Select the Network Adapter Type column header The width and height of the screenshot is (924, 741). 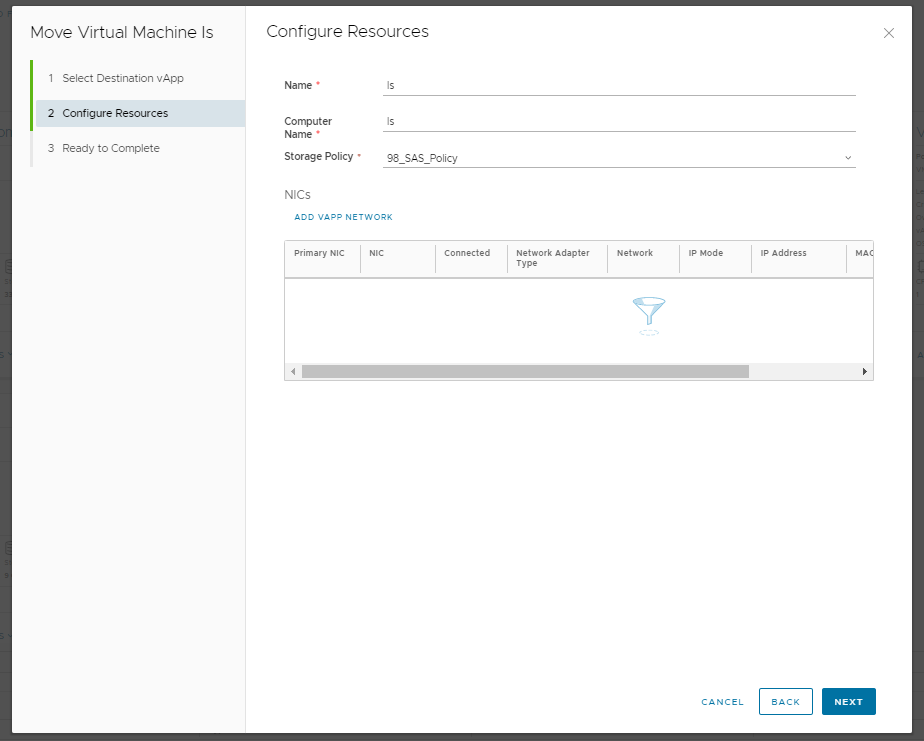point(553,258)
